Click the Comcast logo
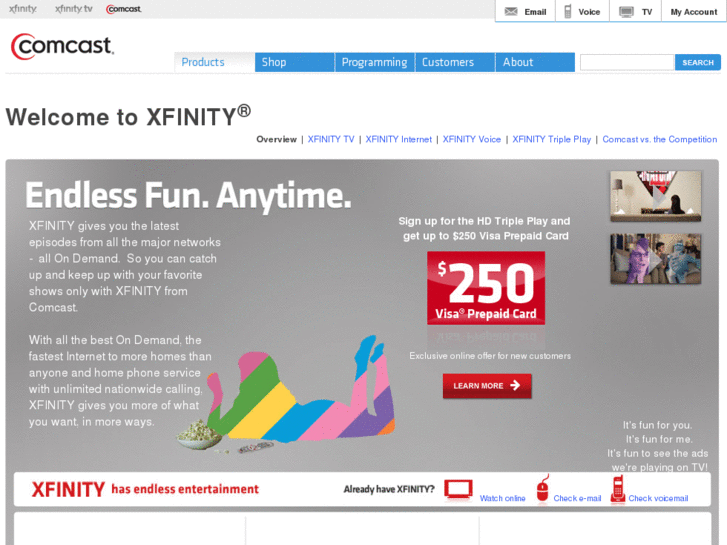727x545 pixels. pos(62,46)
